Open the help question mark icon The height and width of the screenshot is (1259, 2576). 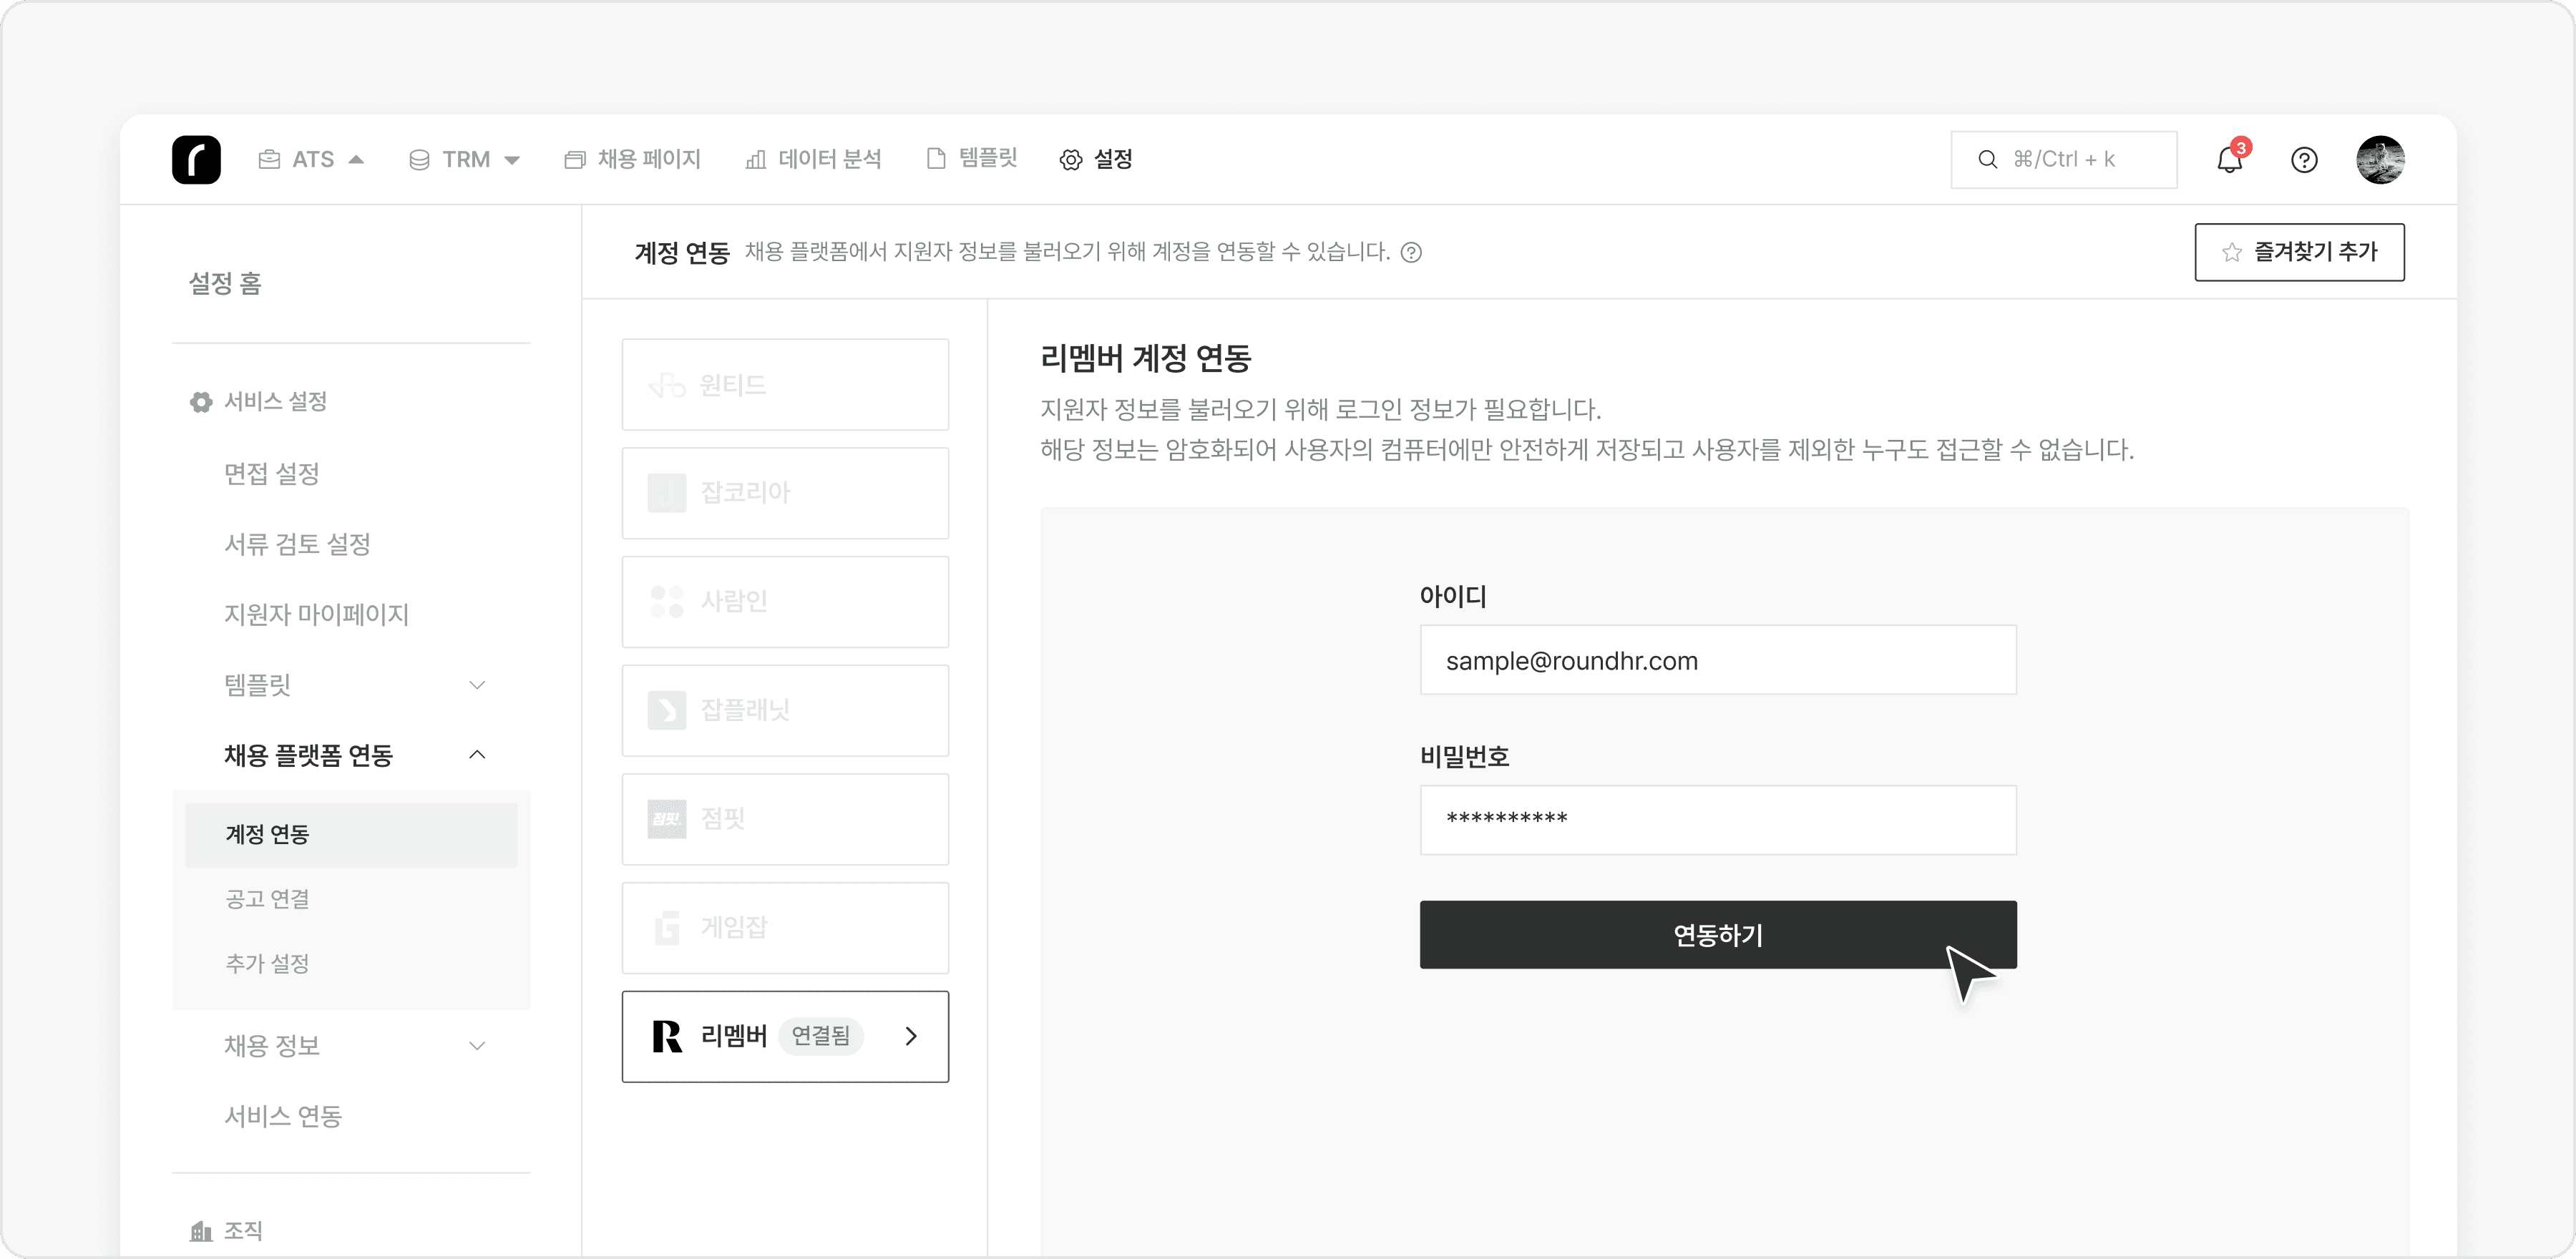[x=2305, y=160]
